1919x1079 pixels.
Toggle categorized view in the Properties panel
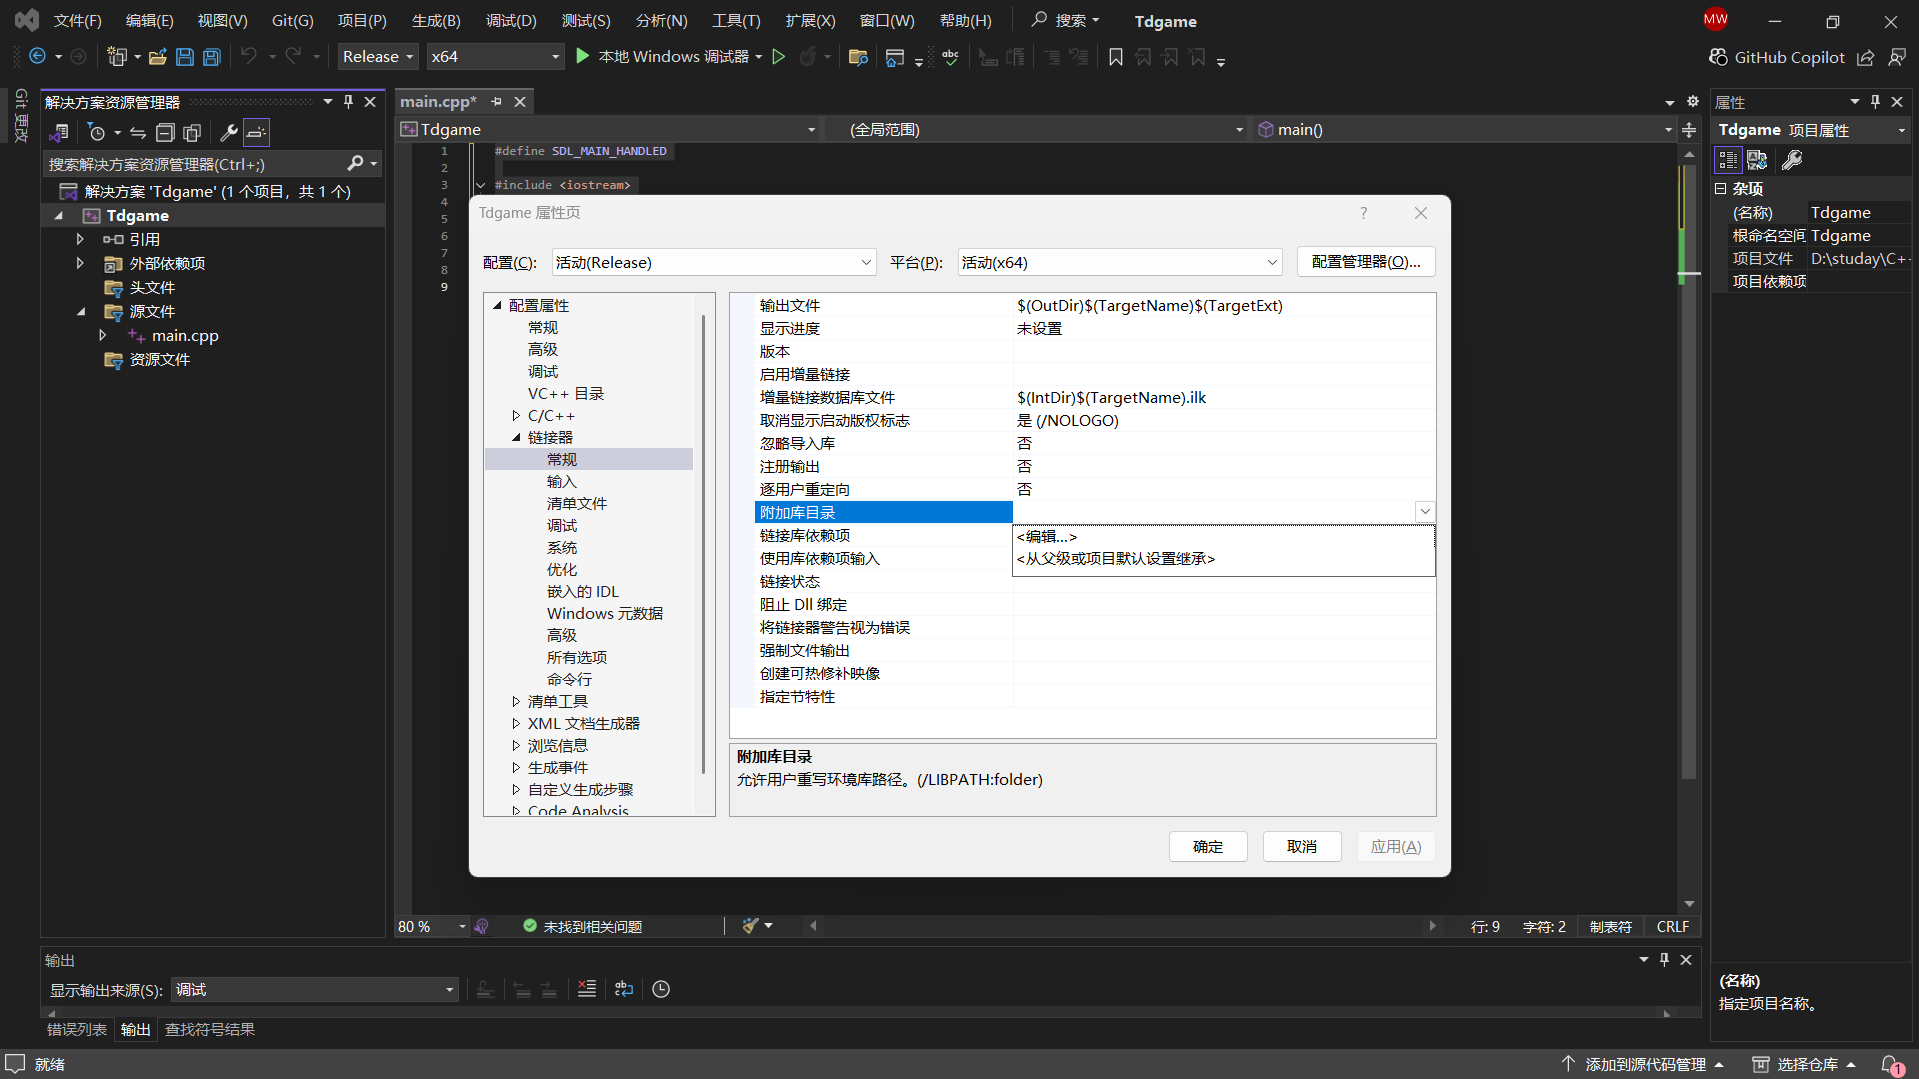click(x=1728, y=160)
